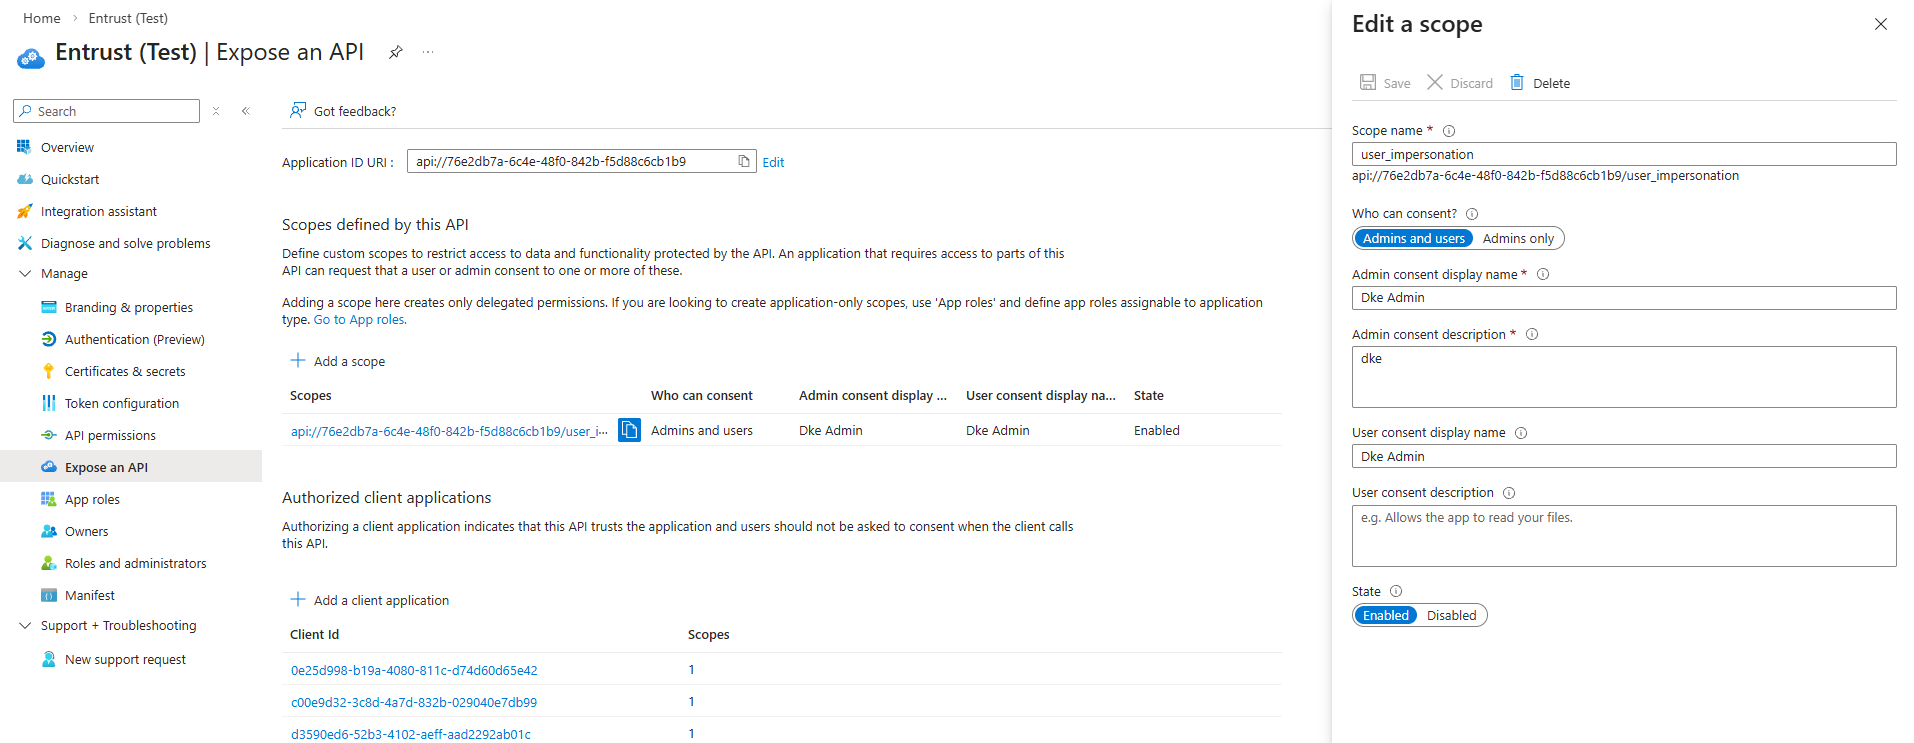Open client ID 0e25d998 application link
The width and height of the screenshot is (1914, 743).
click(x=414, y=670)
